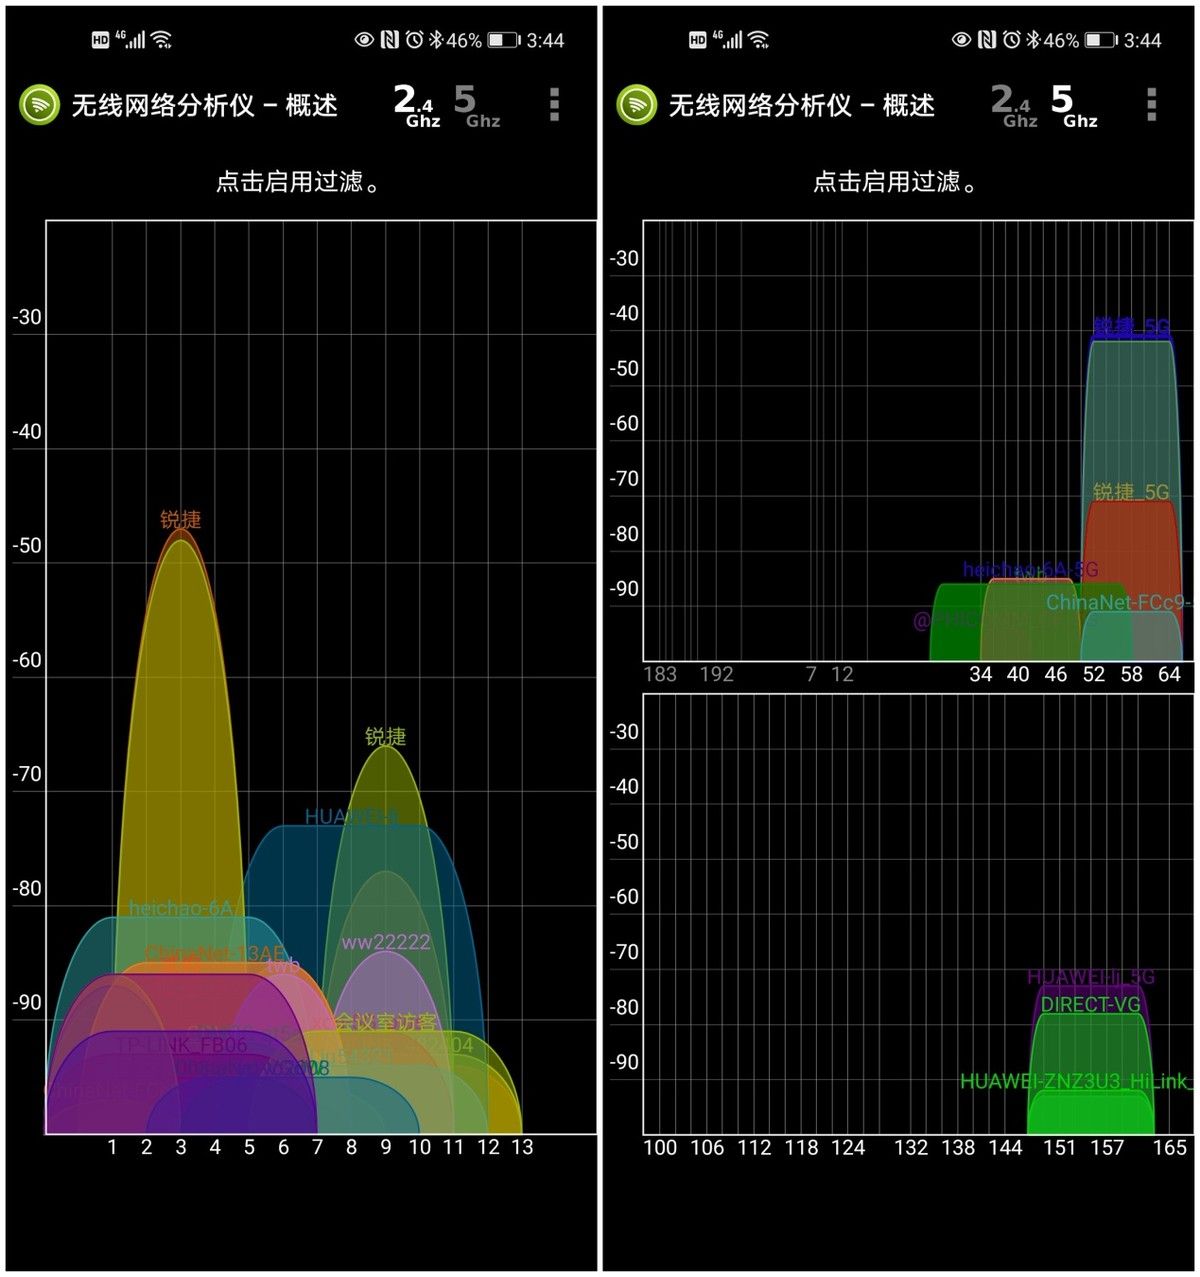This screenshot has height=1277, width=1200.
Task: Open the three-dot overflow menu on the 5GHz screen
Action: tap(1151, 105)
